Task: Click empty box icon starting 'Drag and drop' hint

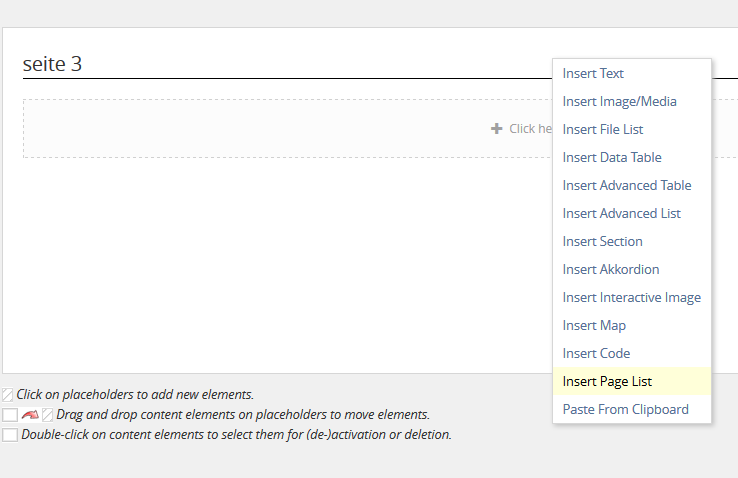Action: (x=10, y=415)
